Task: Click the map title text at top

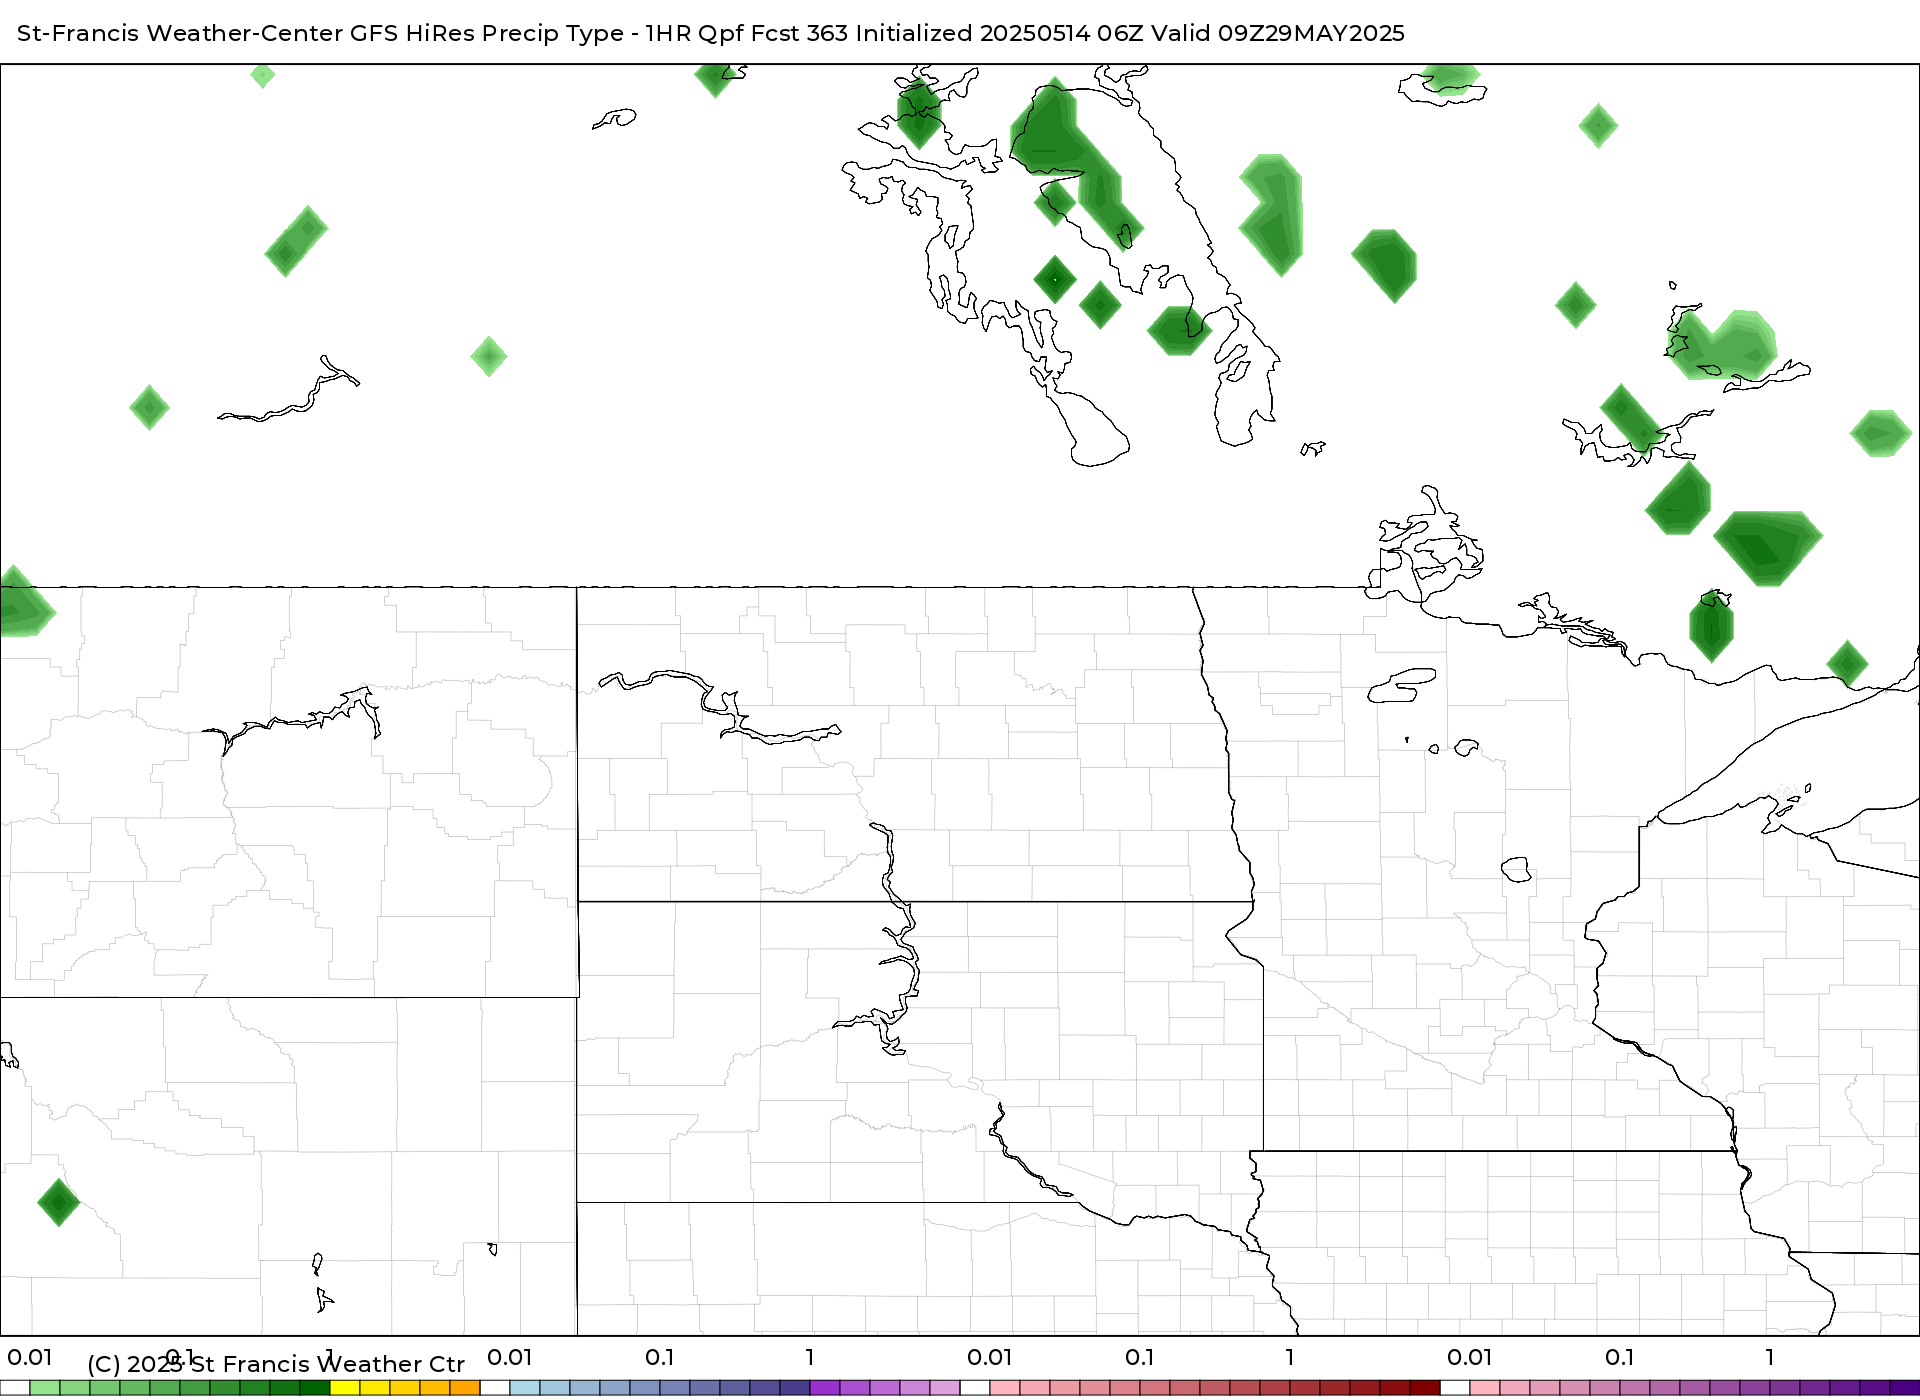Action: [x=710, y=33]
